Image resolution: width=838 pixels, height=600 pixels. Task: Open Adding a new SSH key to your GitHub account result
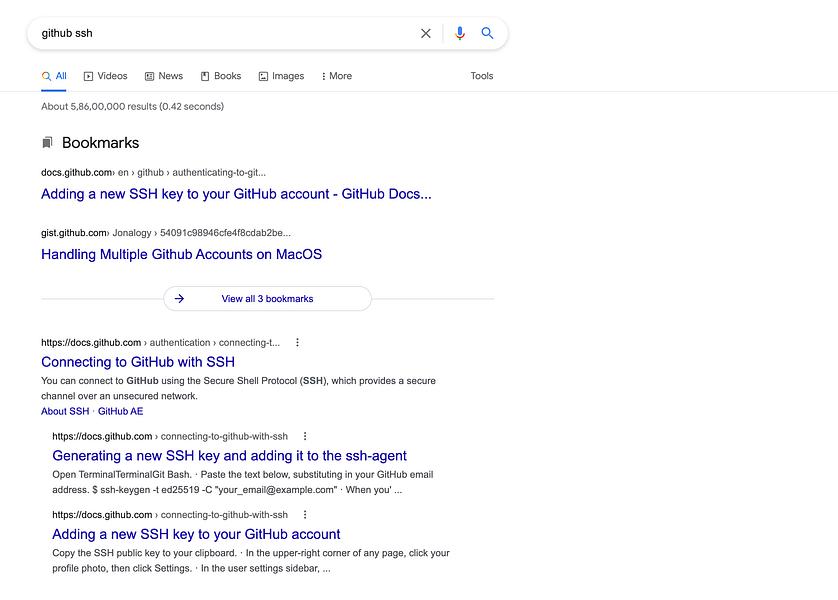[x=196, y=534]
